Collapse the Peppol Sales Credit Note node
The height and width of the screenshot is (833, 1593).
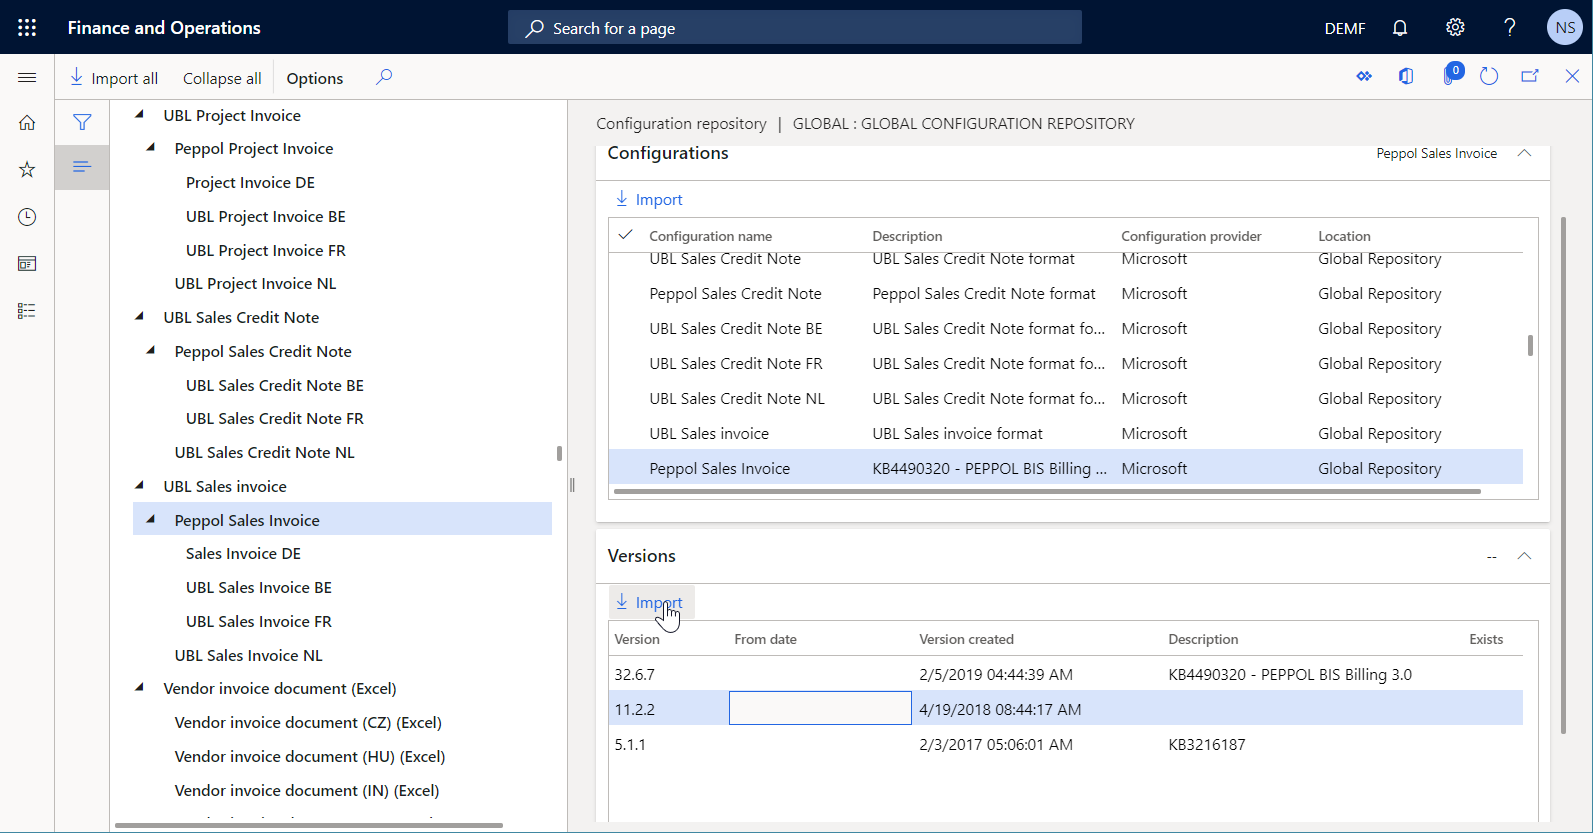(x=150, y=350)
